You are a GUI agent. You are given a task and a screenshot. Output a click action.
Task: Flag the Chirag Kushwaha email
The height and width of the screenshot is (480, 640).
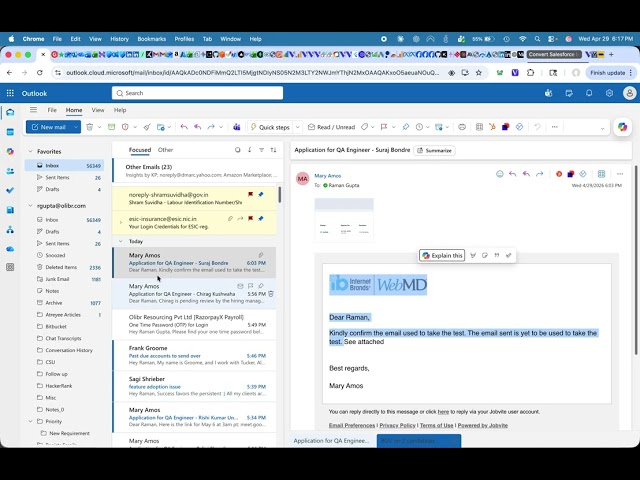click(x=250, y=286)
